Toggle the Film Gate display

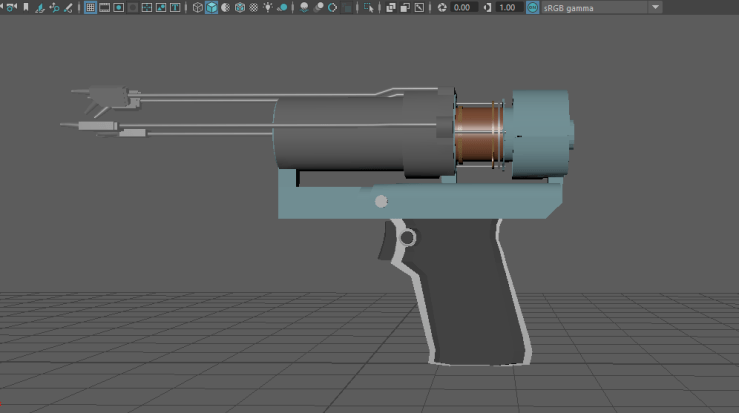coord(105,8)
